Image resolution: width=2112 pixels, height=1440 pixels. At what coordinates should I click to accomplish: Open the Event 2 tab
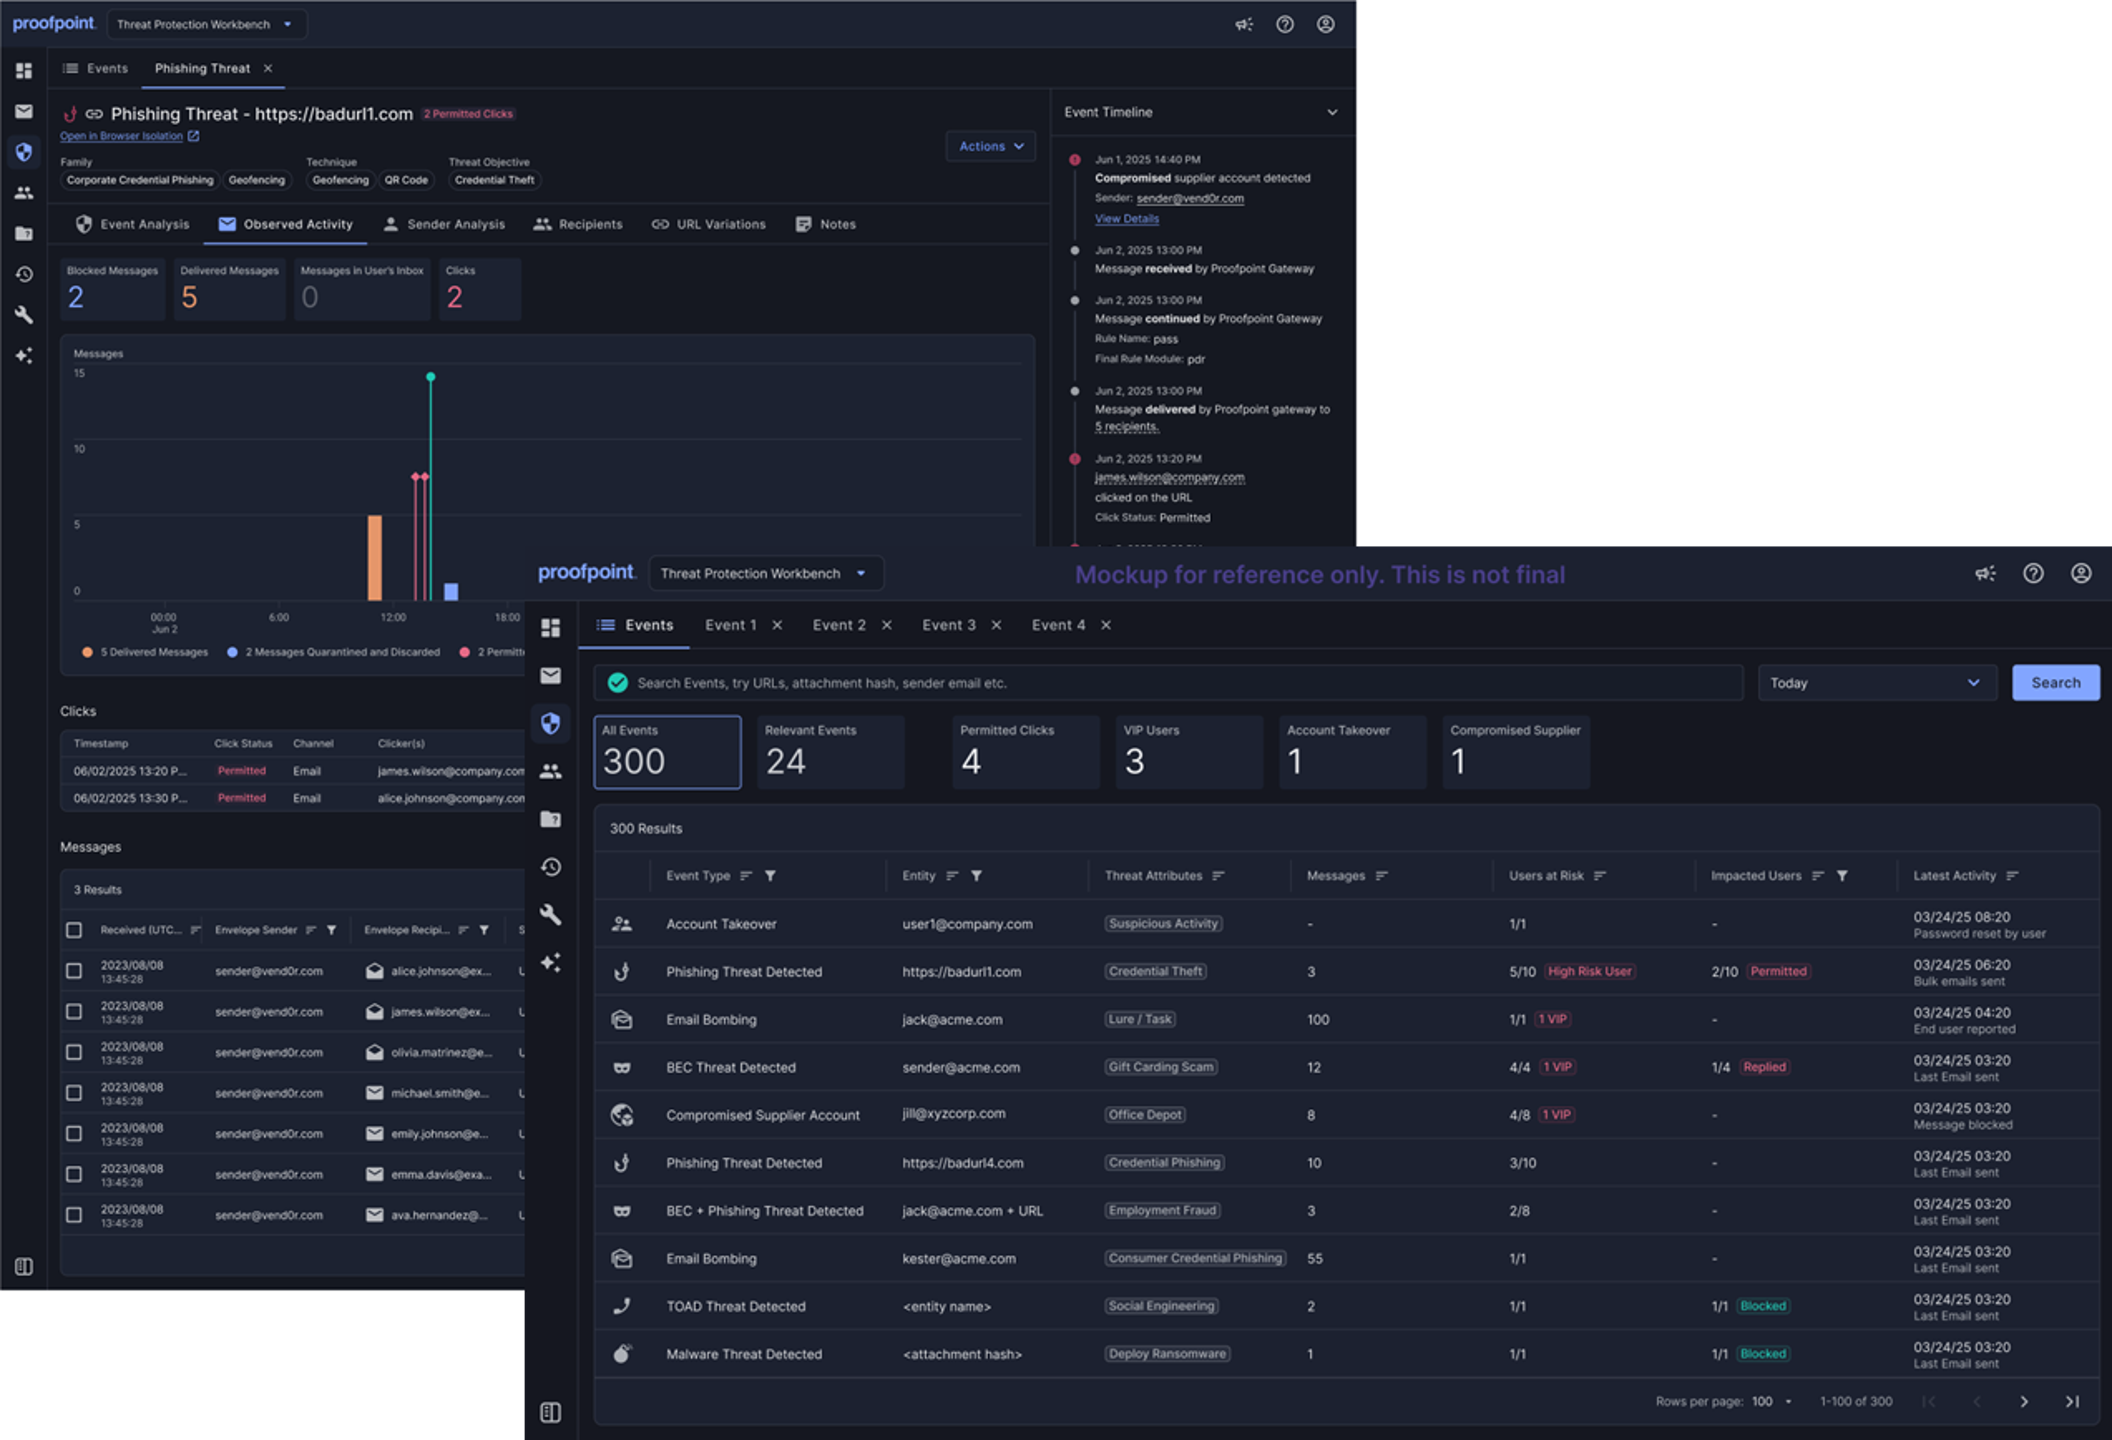839,625
